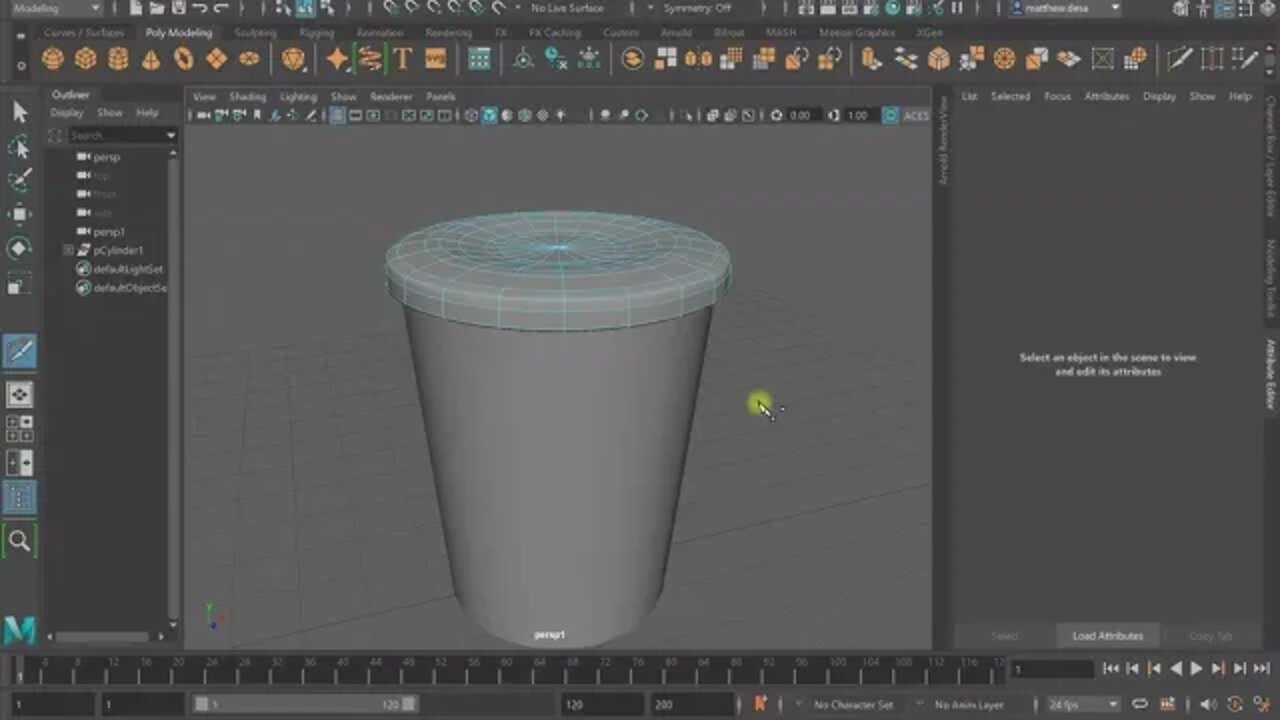
Task: Create a polygon cylinder from the shelf
Action: pyautogui.click(x=118, y=59)
